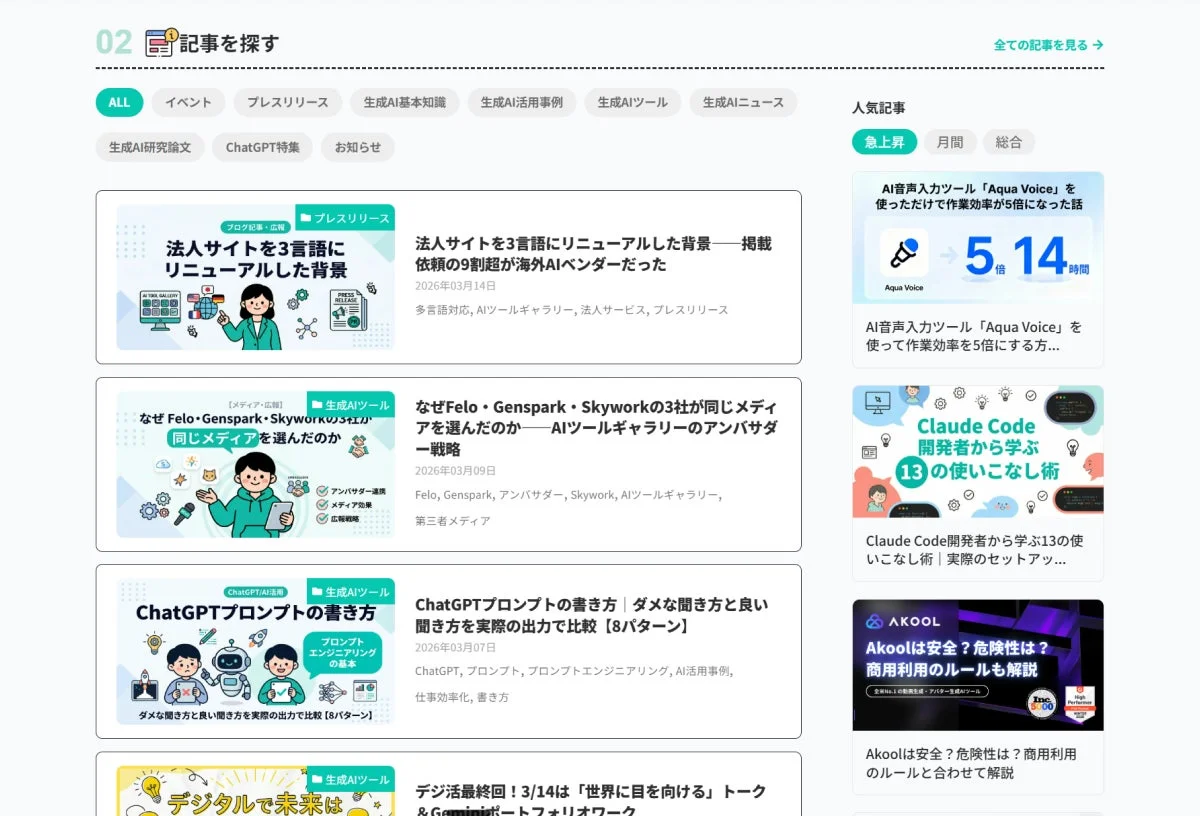Screen dimensions: 1200x816
Task: Select the 生成AIニュース category filter
Action: 743,102
